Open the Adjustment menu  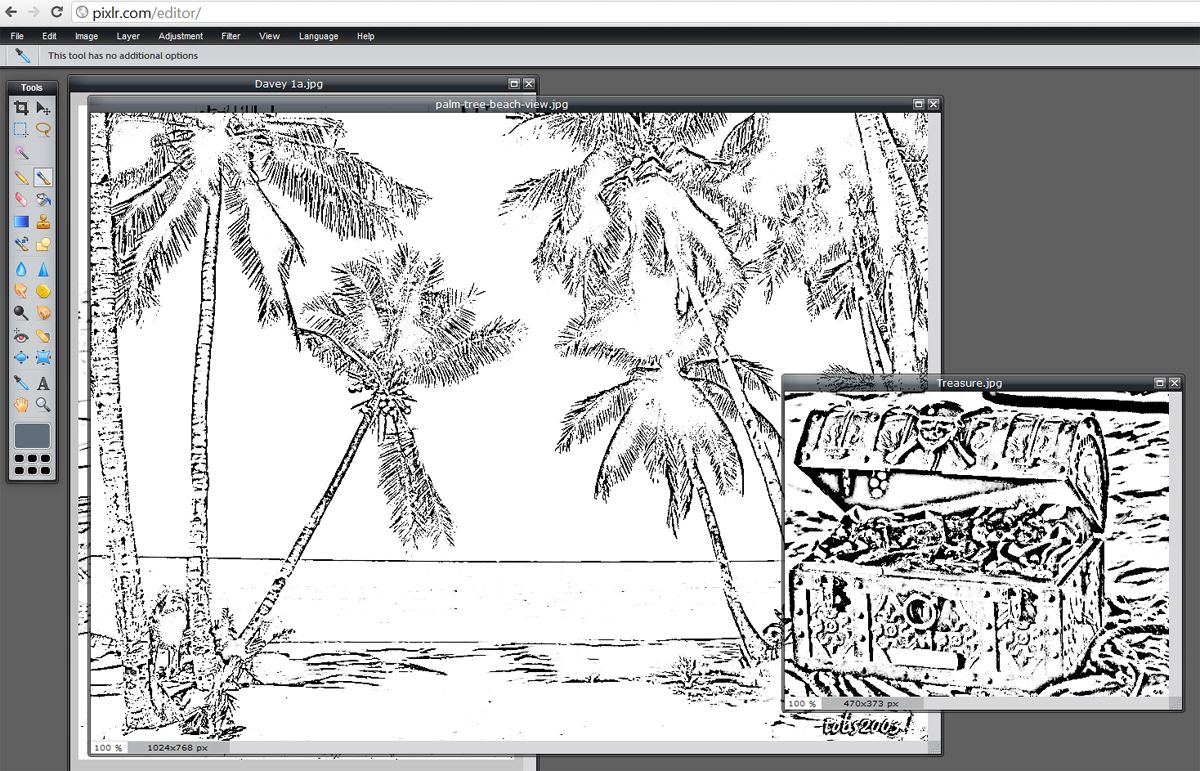point(180,36)
